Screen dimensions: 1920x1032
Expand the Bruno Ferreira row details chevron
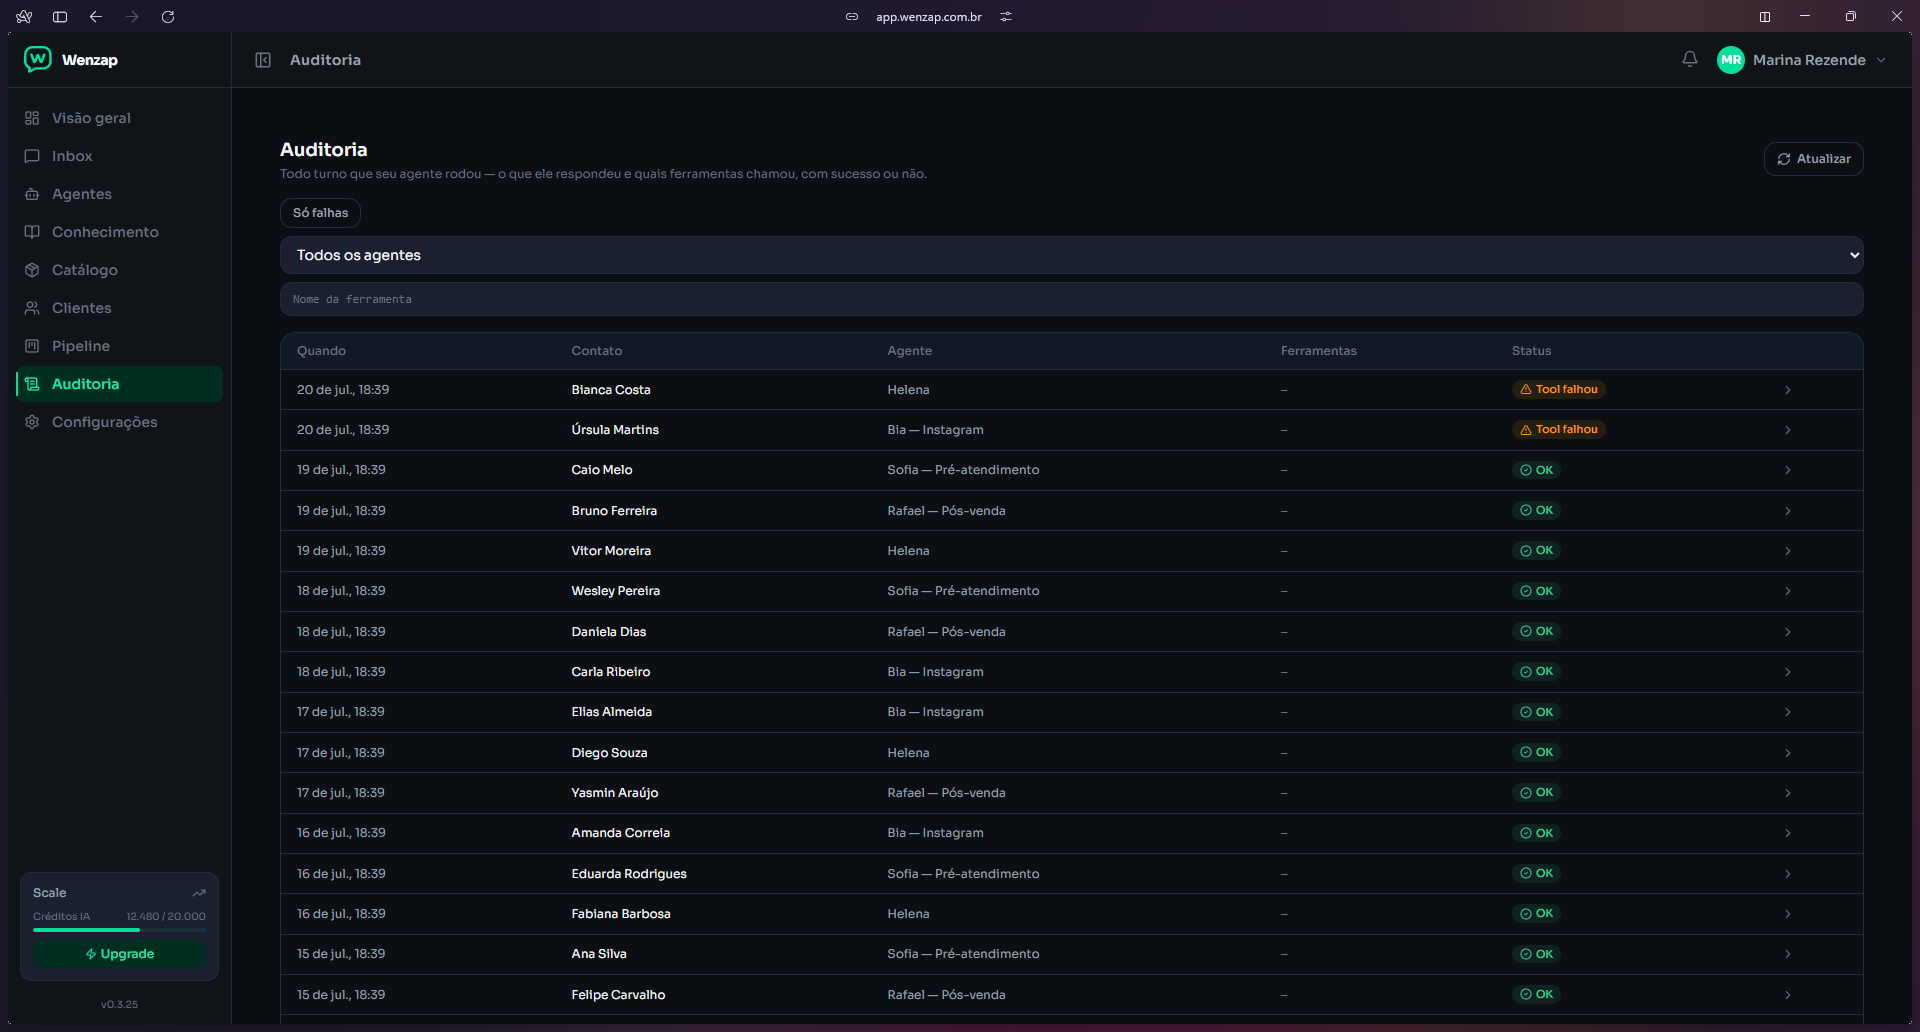click(1787, 511)
